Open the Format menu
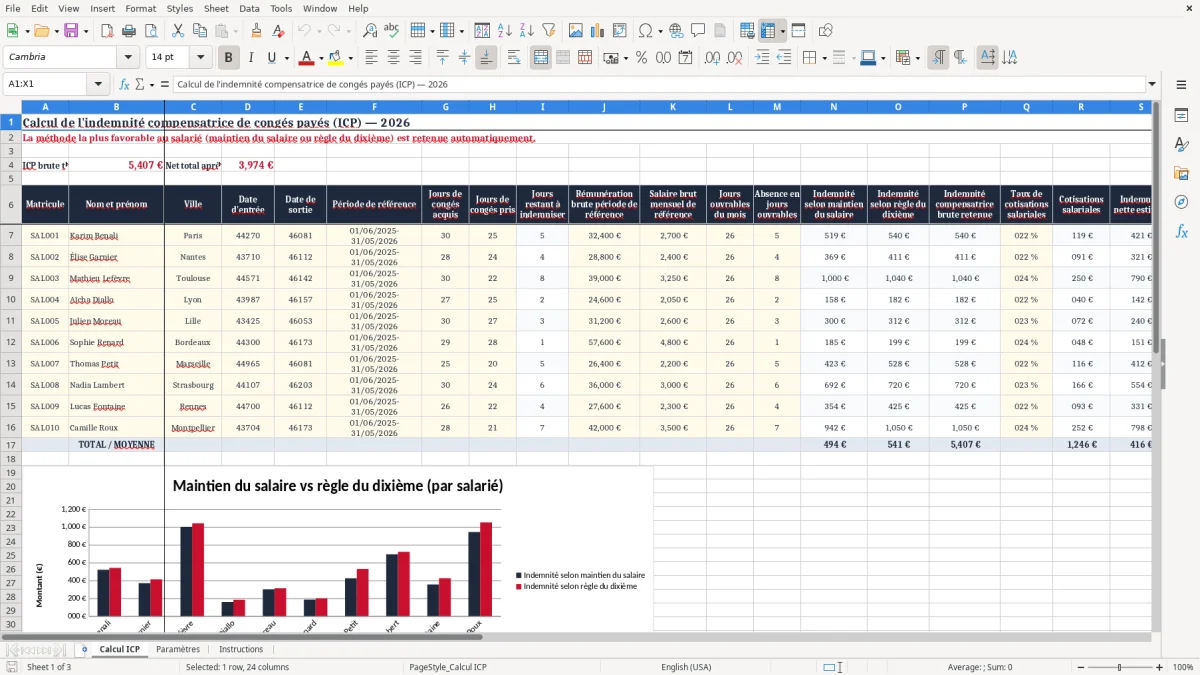 coord(140,8)
